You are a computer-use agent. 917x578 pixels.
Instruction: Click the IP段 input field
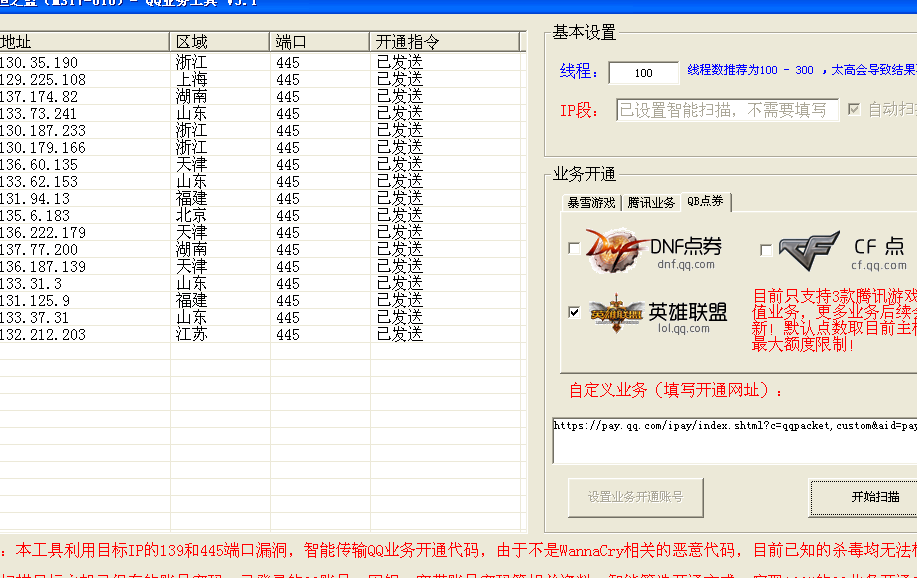[728, 110]
